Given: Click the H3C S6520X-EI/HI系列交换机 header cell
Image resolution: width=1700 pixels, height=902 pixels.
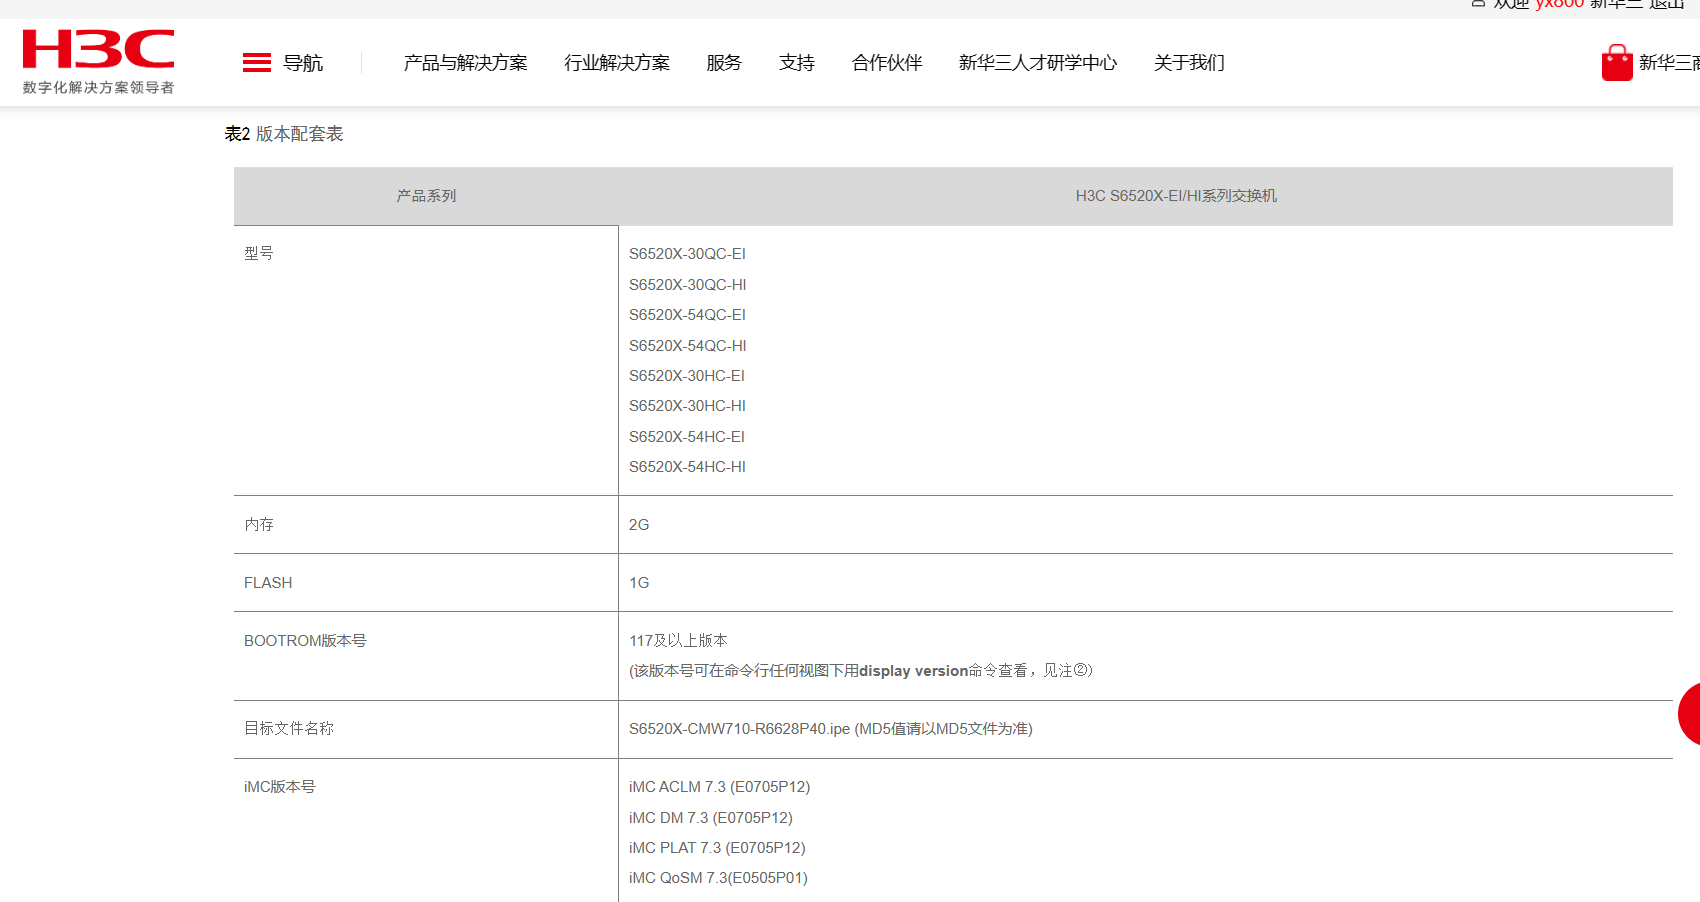Looking at the screenshot, I should tap(1176, 196).
